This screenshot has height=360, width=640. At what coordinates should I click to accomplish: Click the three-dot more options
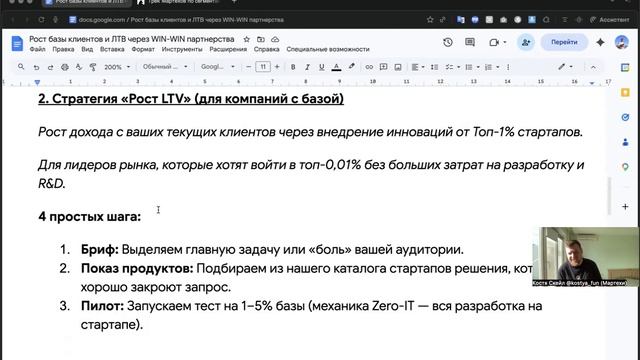tap(508, 67)
